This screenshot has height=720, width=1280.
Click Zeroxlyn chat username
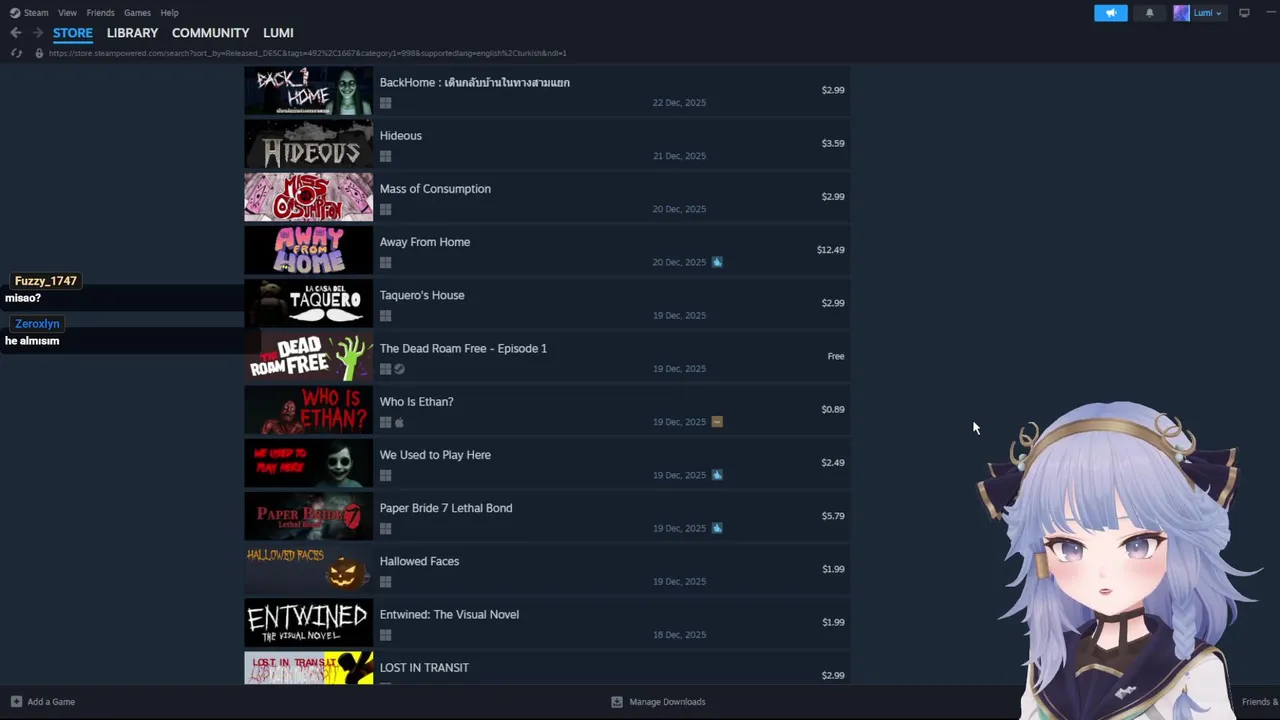[x=37, y=324]
